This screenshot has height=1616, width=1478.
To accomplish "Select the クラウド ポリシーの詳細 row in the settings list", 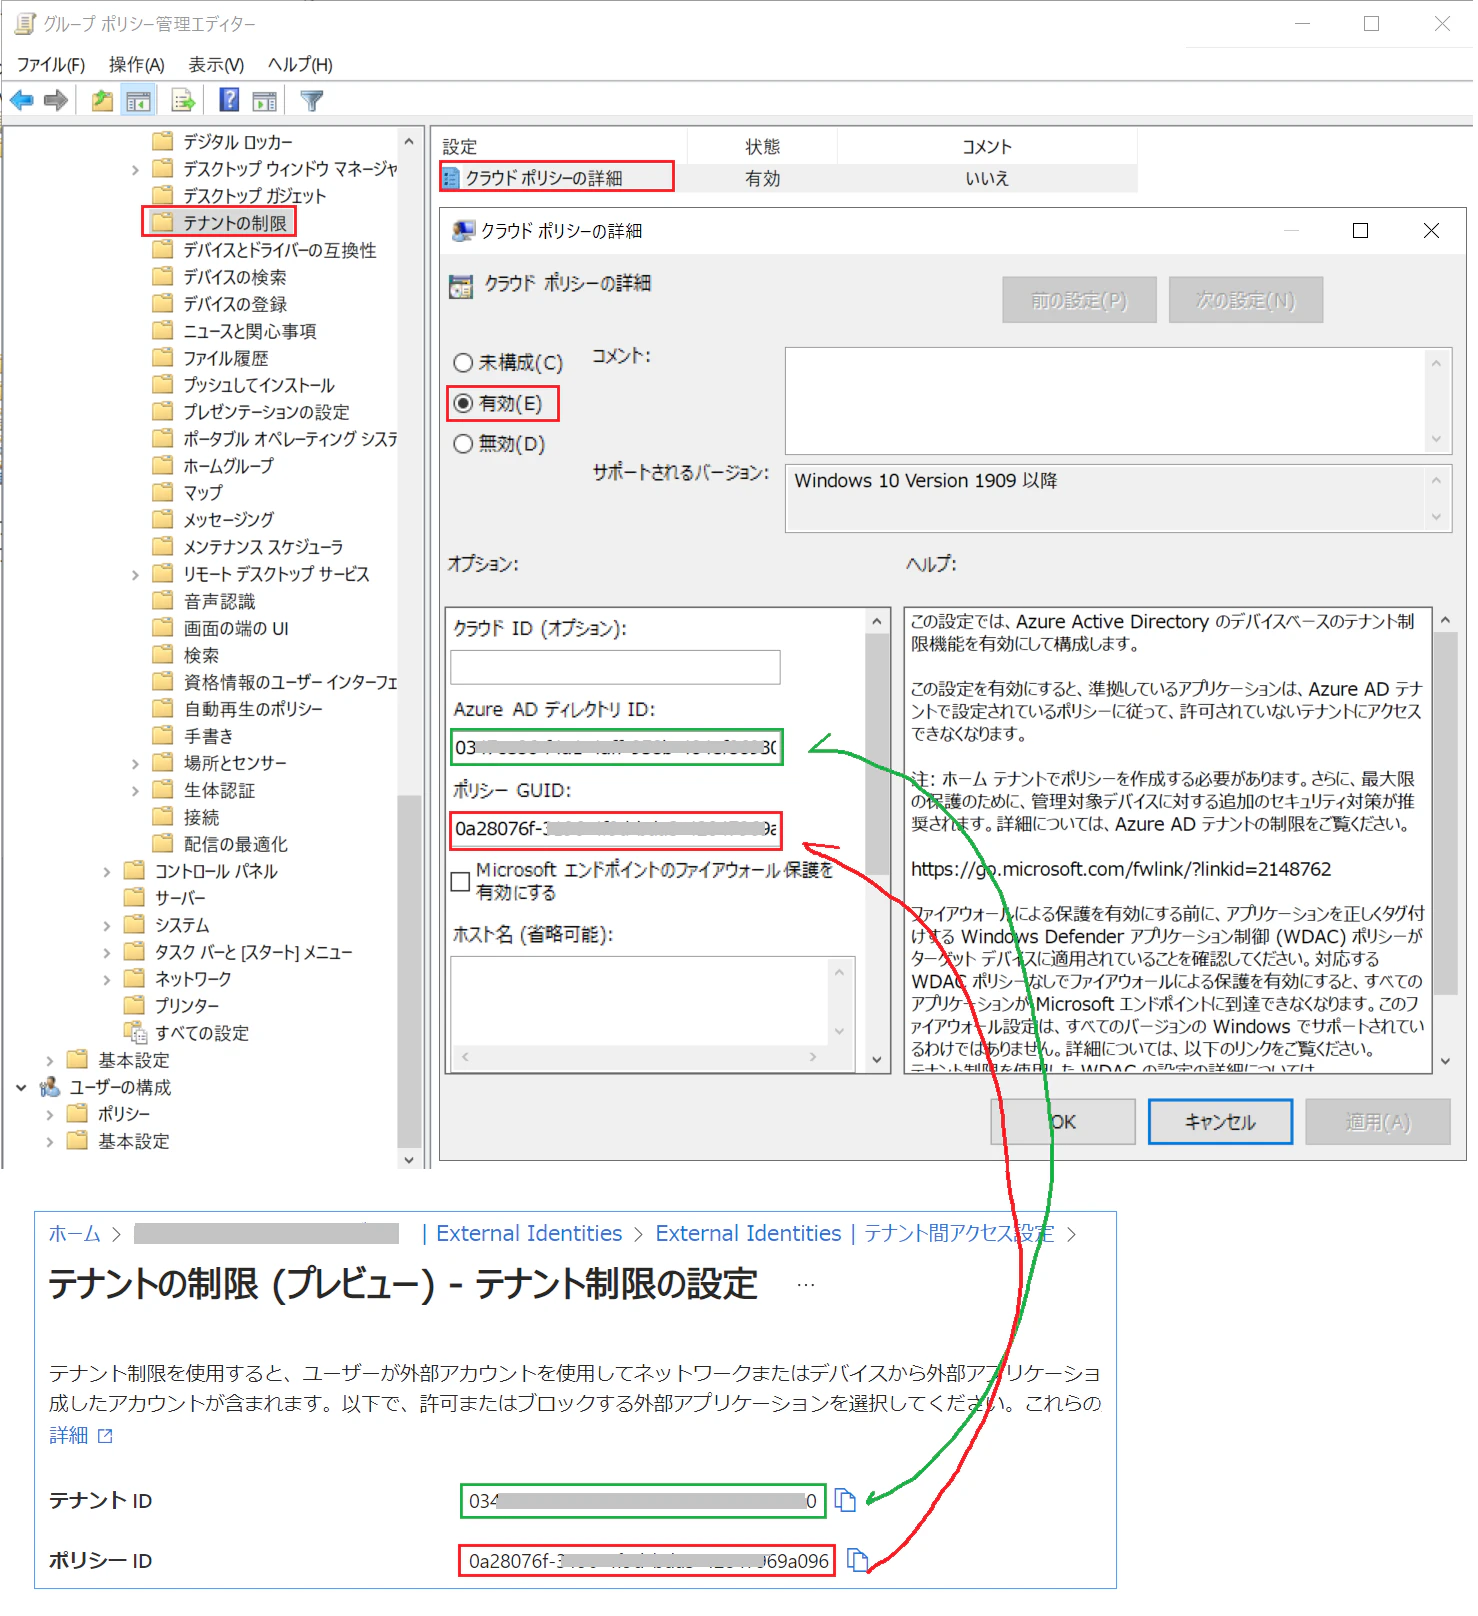I will [788, 178].
